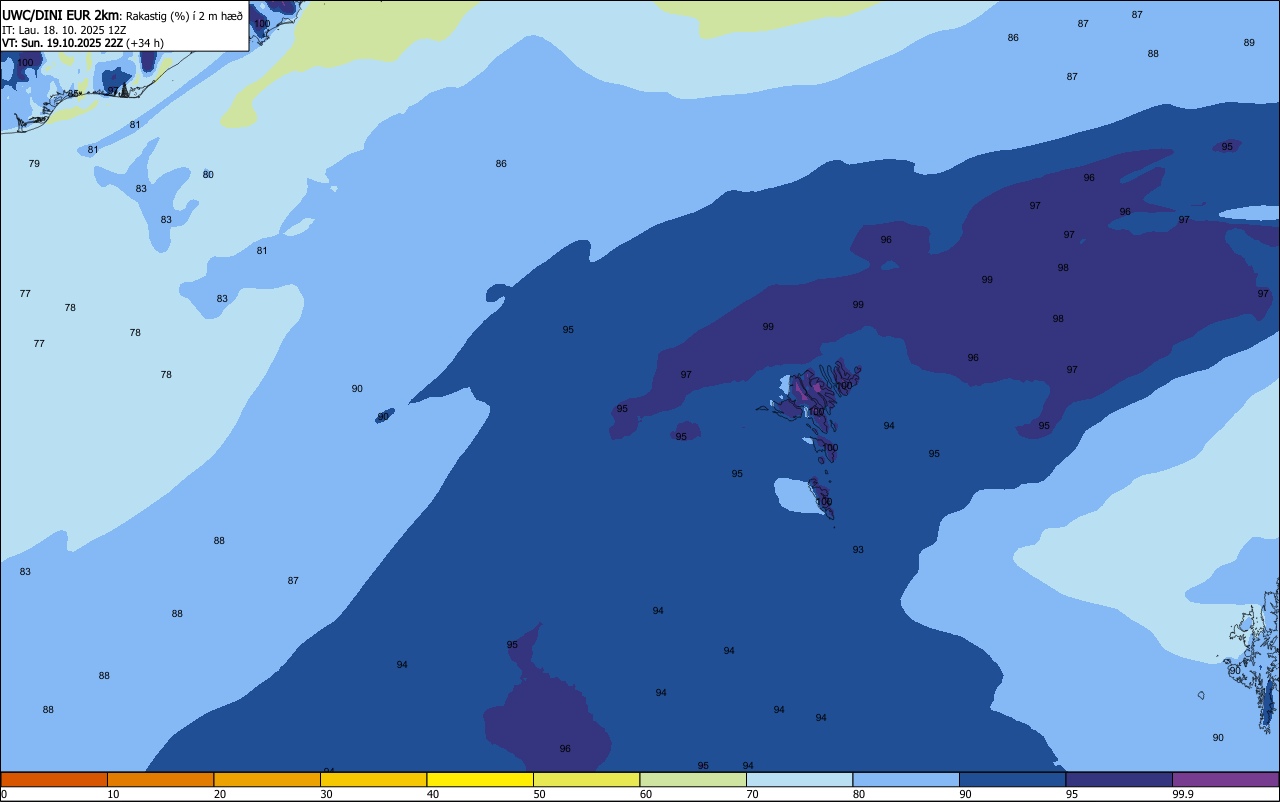Click the pale green 60–70 legend swatch

click(693, 779)
